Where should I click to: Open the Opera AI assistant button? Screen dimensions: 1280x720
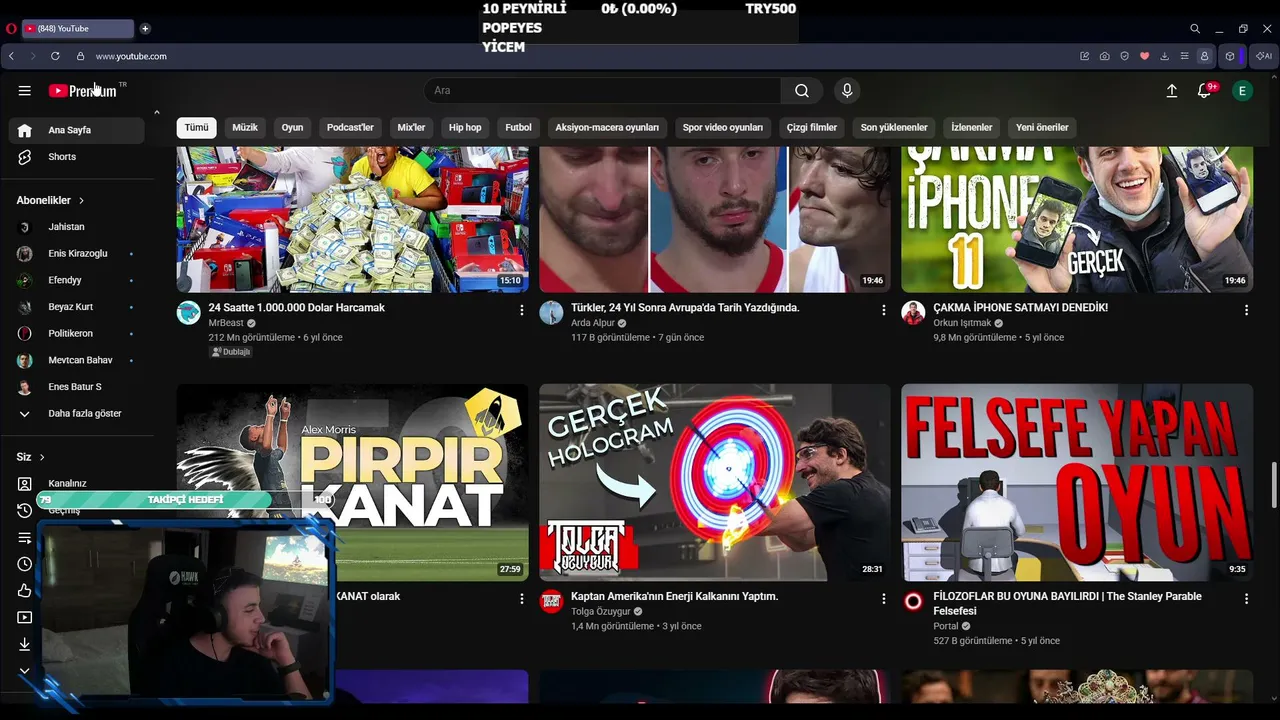pyautogui.click(x=1264, y=56)
